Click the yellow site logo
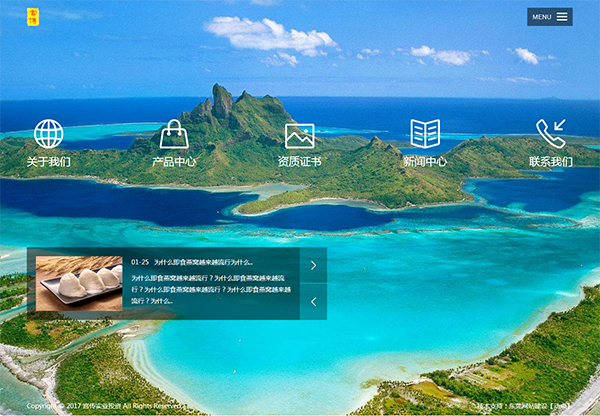The width and height of the screenshot is (600, 416). [33, 17]
